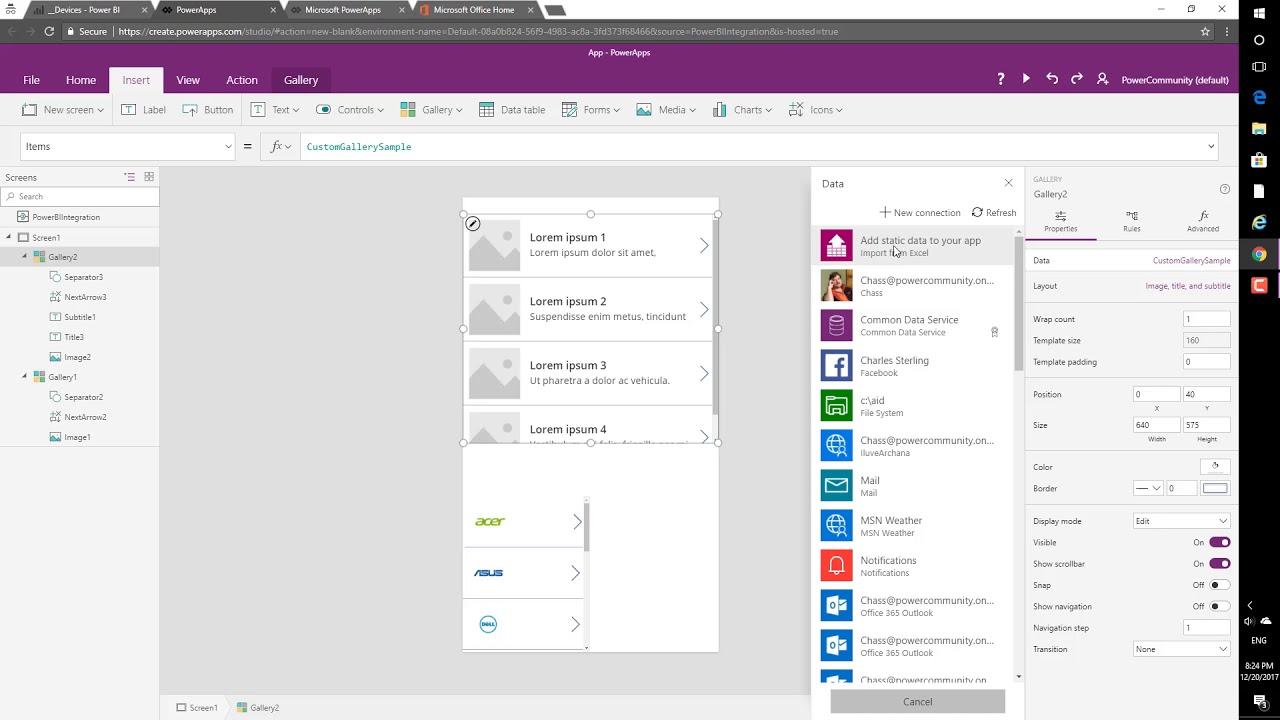Click the help question mark icon
The width and height of the screenshot is (1280, 720).
pyautogui.click(x=1000, y=79)
